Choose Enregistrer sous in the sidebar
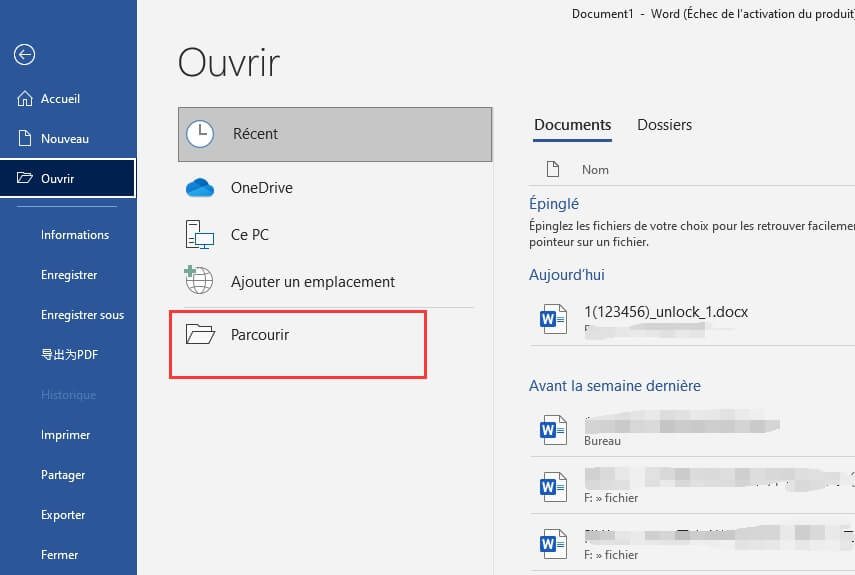Viewport: 855px width, 575px height. [x=82, y=315]
